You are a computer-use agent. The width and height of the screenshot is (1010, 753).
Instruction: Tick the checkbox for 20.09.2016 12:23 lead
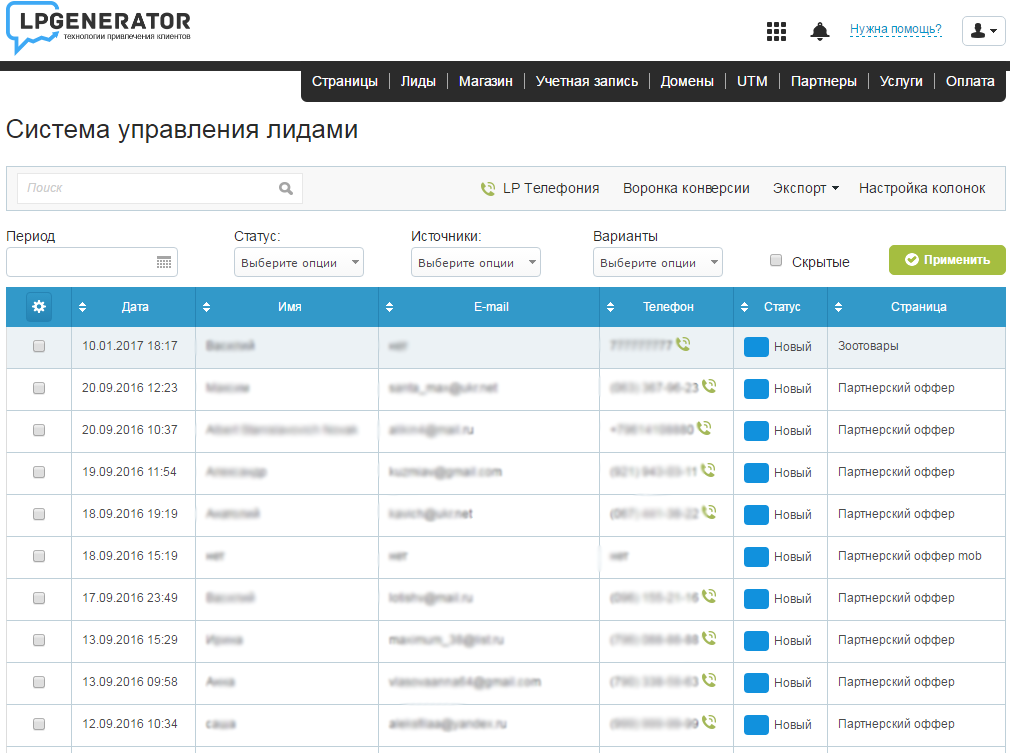[39, 388]
